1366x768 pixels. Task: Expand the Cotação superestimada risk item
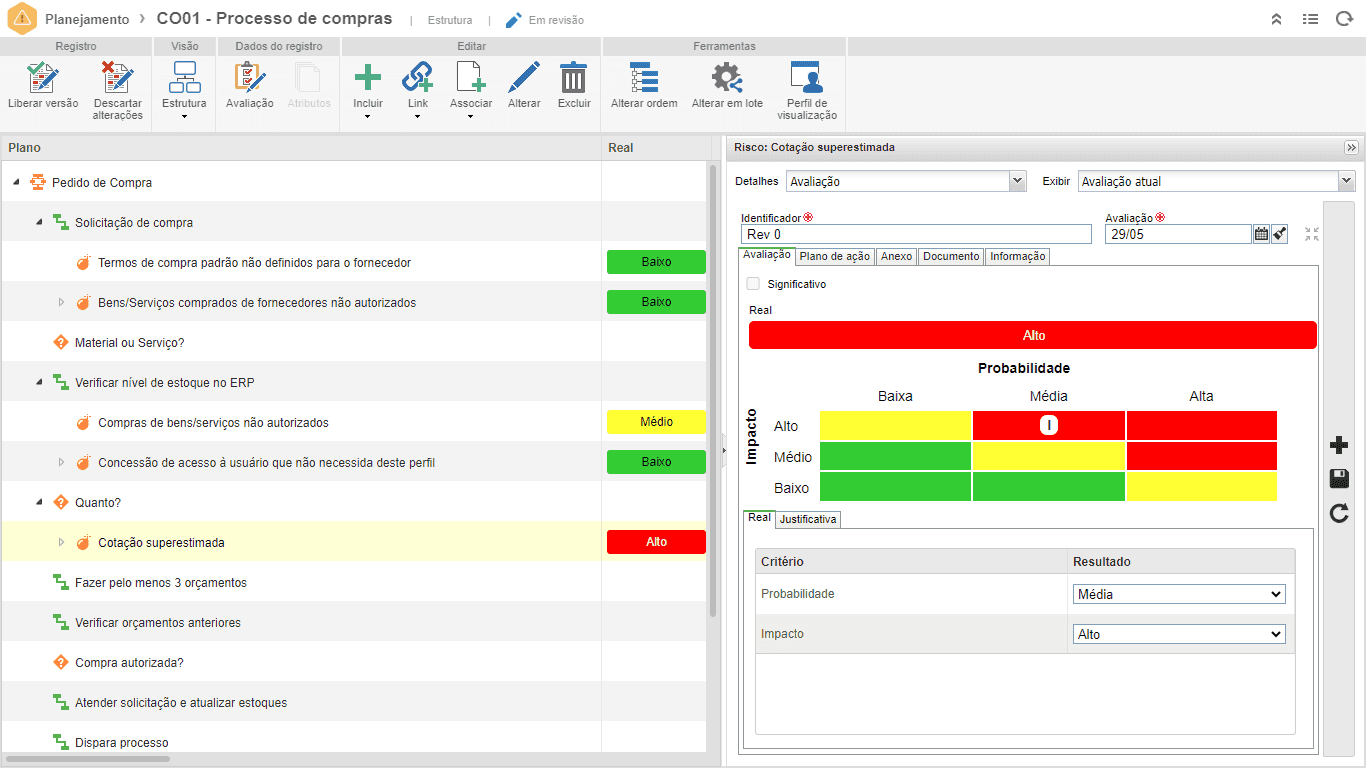click(x=61, y=543)
